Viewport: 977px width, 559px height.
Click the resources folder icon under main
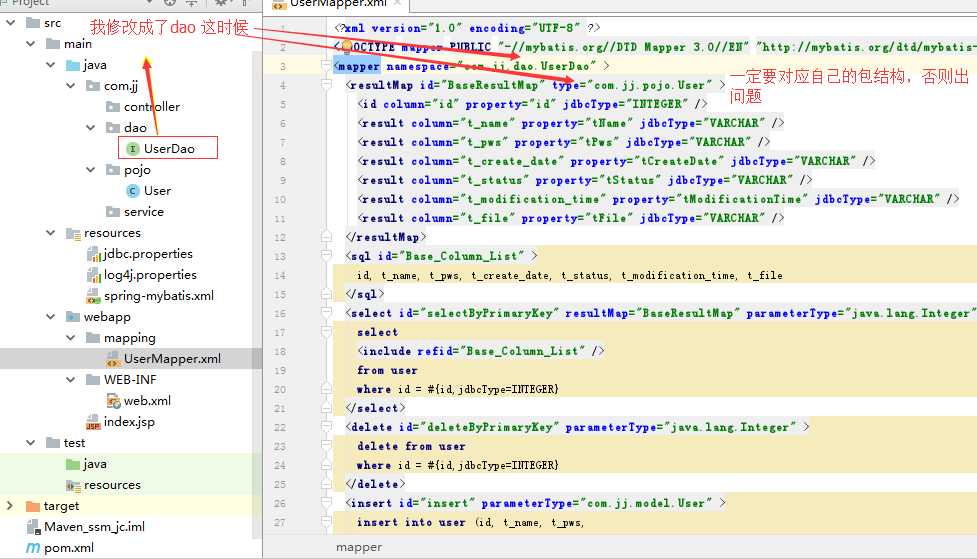tap(73, 233)
